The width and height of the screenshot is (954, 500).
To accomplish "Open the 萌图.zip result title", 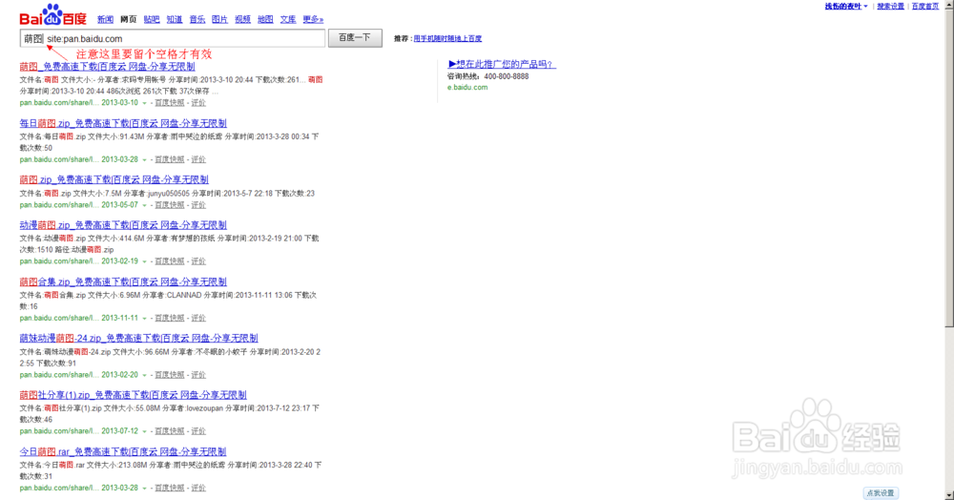I will [x=114, y=180].
